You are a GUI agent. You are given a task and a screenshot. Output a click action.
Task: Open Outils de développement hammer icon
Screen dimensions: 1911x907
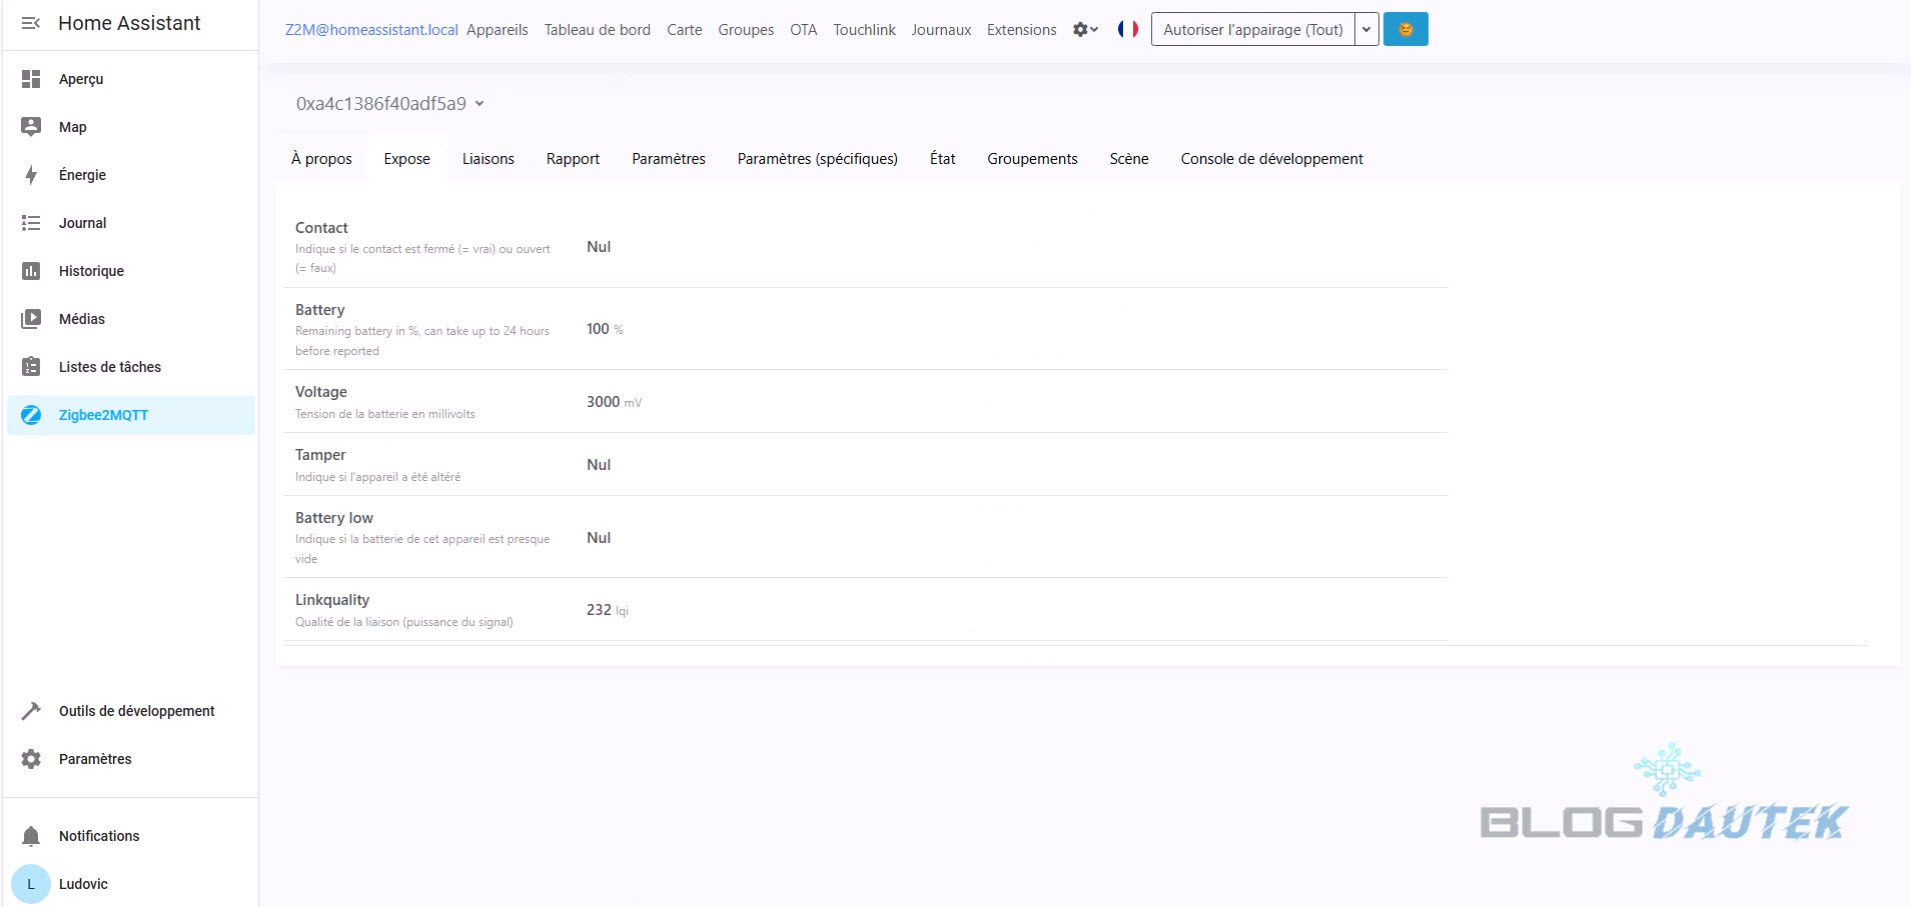(x=31, y=711)
